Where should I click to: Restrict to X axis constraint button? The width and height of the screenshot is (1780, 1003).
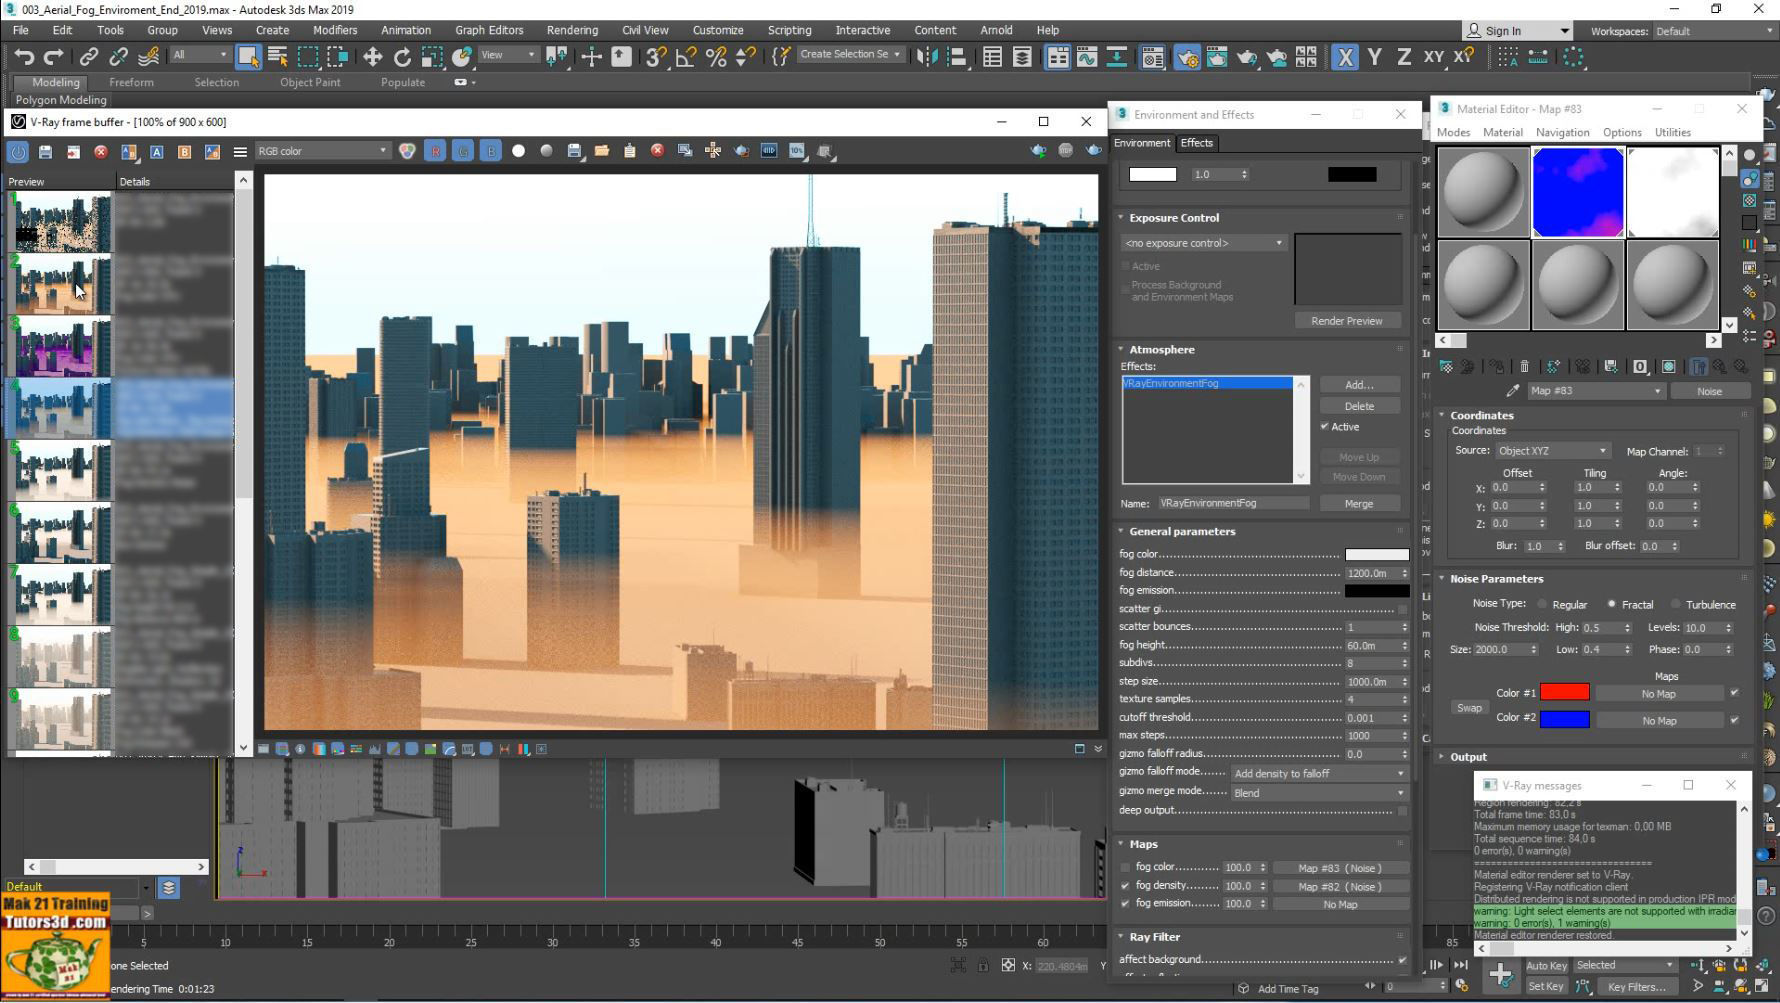click(1345, 57)
